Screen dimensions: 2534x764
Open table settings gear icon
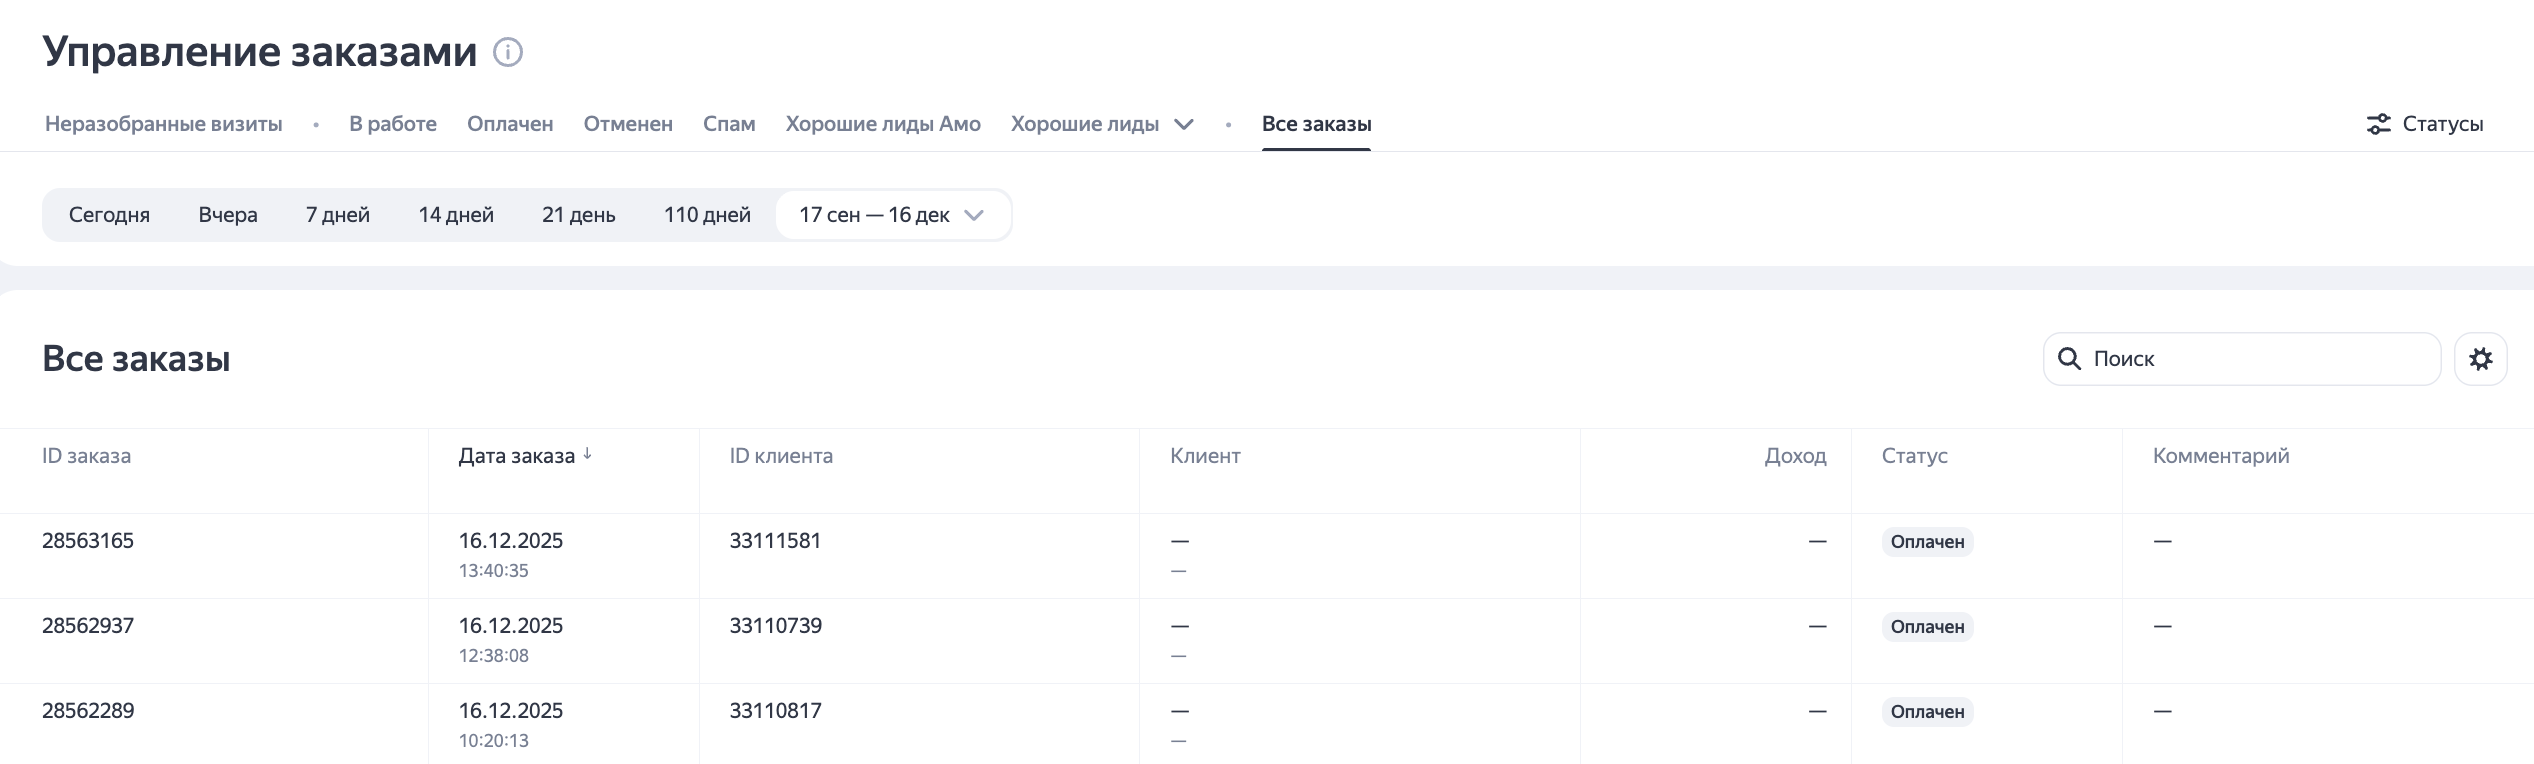pyautogui.click(x=2480, y=359)
